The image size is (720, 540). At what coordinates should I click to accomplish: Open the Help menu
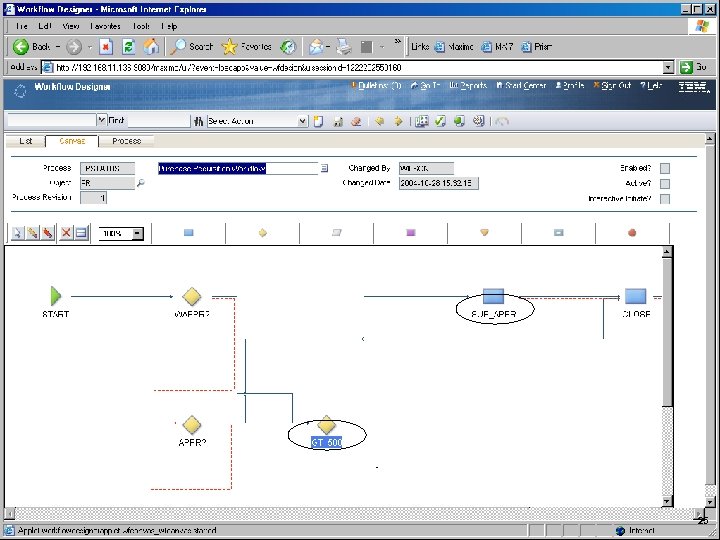pyautogui.click(x=169, y=26)
